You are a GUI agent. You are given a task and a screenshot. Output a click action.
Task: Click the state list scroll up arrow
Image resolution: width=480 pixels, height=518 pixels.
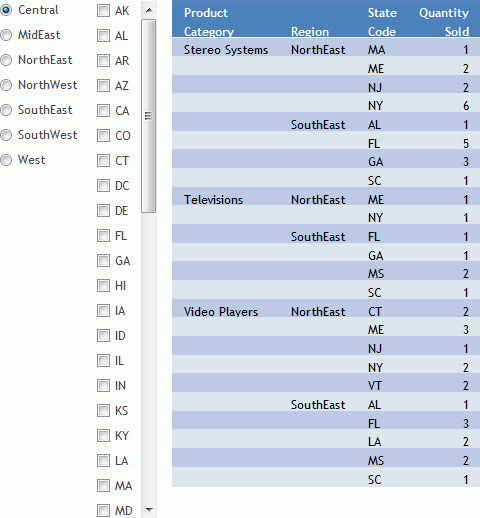149,10
